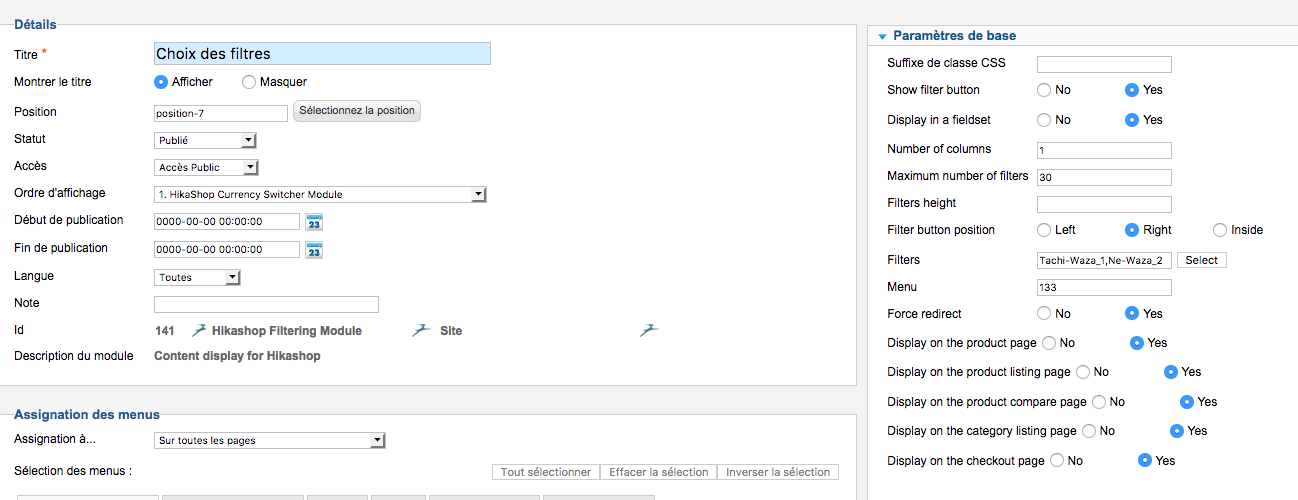The image size is (1298, 500).
Task: Open the Accès Public dropdown
Action: (206, 168)
